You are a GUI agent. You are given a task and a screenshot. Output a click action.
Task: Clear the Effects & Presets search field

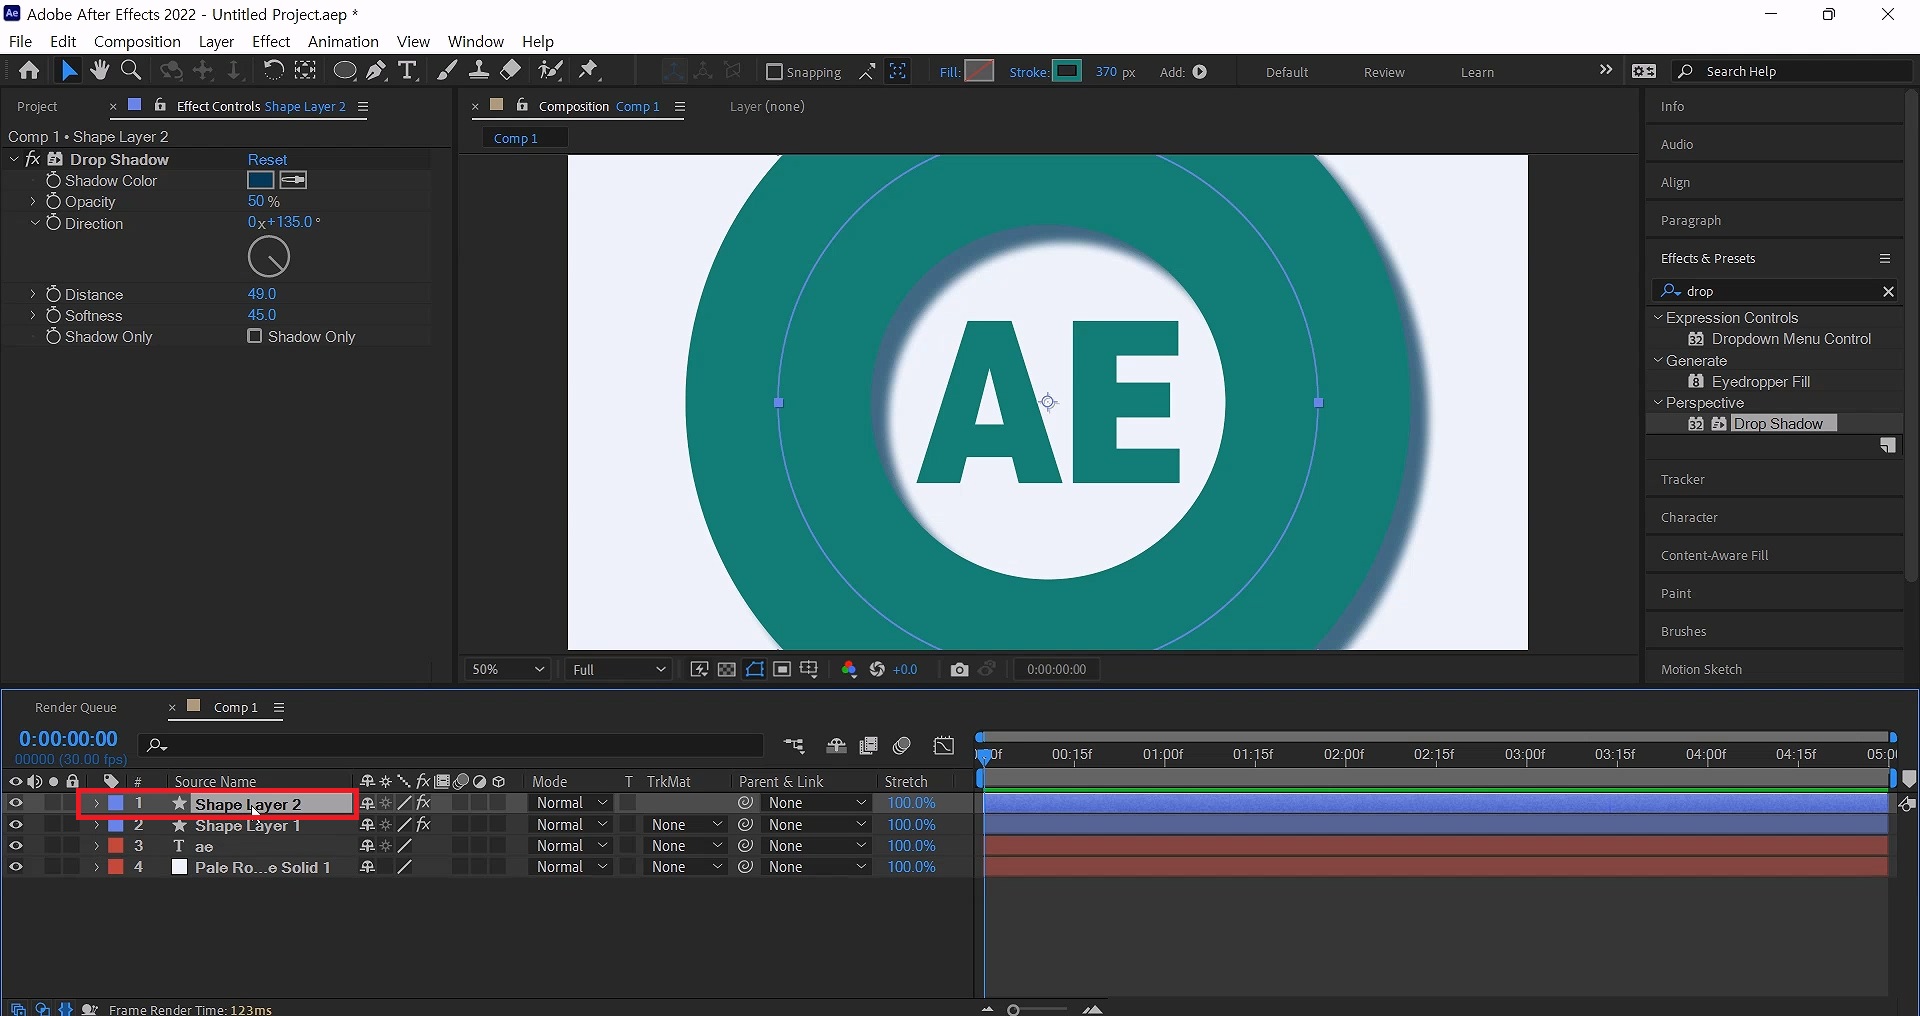[x=1888, y=291]
